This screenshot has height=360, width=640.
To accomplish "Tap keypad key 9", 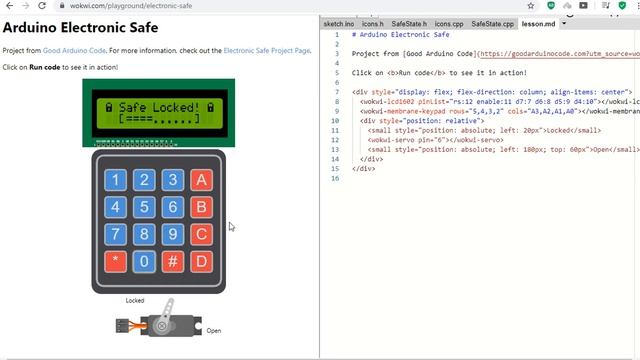I will (x=173, y=234).
